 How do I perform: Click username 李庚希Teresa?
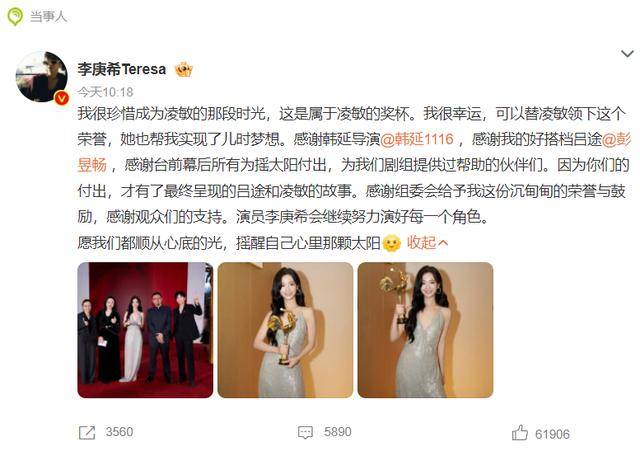click(122, 69)
